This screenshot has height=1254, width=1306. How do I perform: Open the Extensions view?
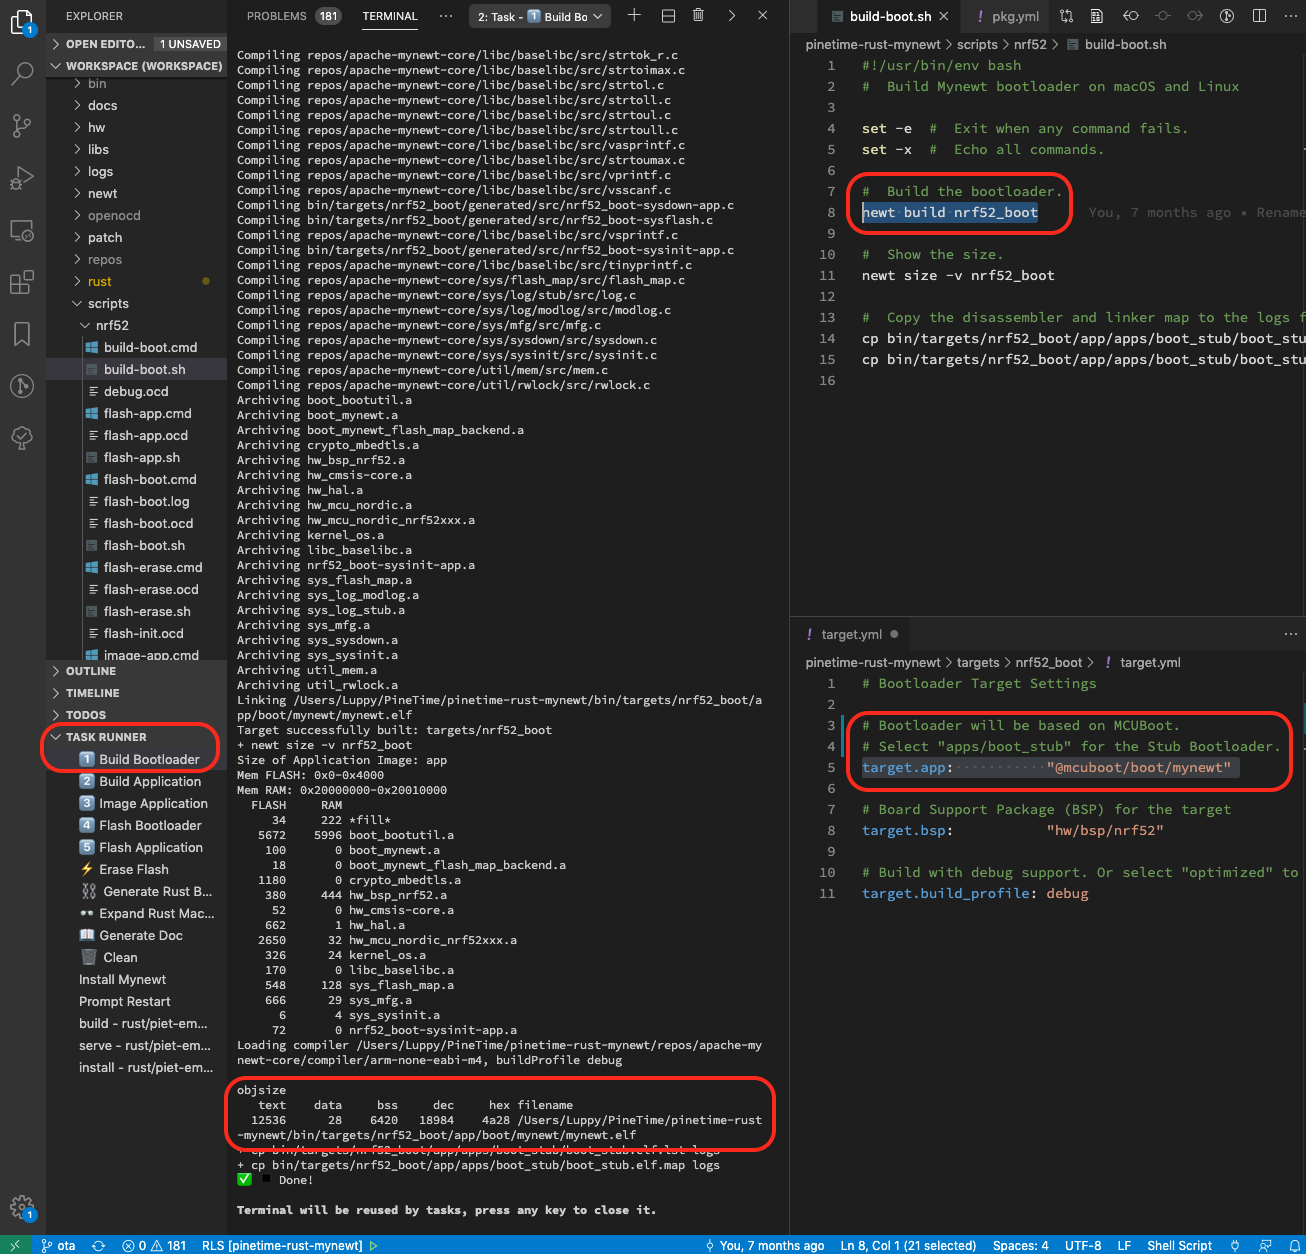(22, 283)
